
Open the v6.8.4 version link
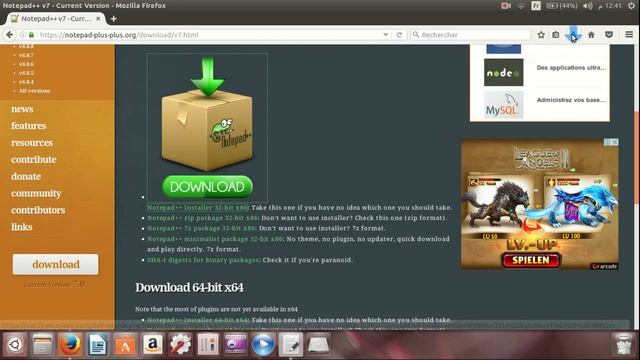pyautogui.click(x=26, y=82)
